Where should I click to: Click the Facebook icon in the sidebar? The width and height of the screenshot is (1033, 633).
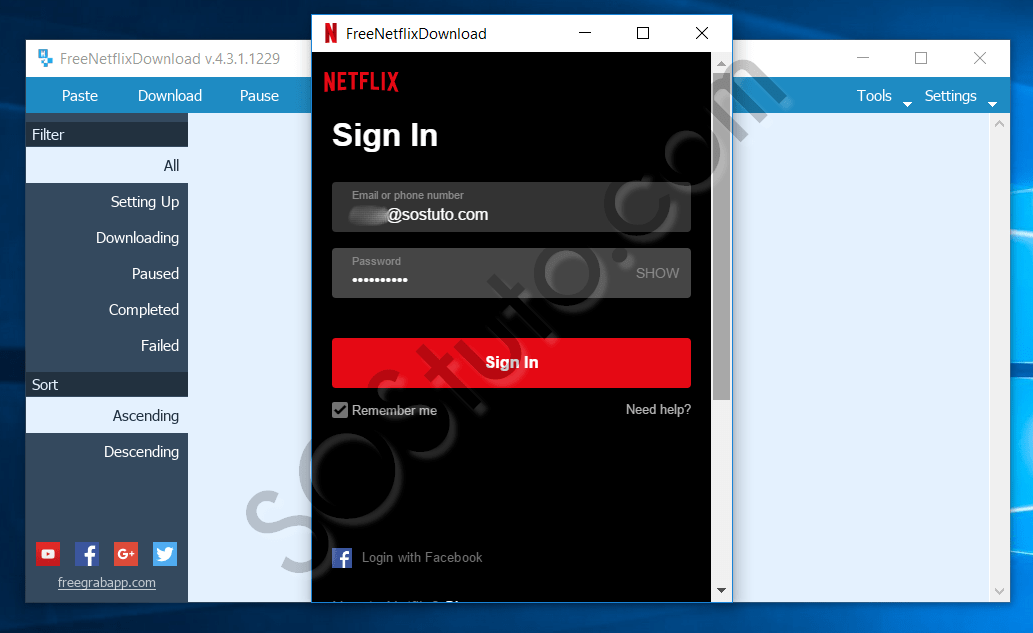pos(86,553)
